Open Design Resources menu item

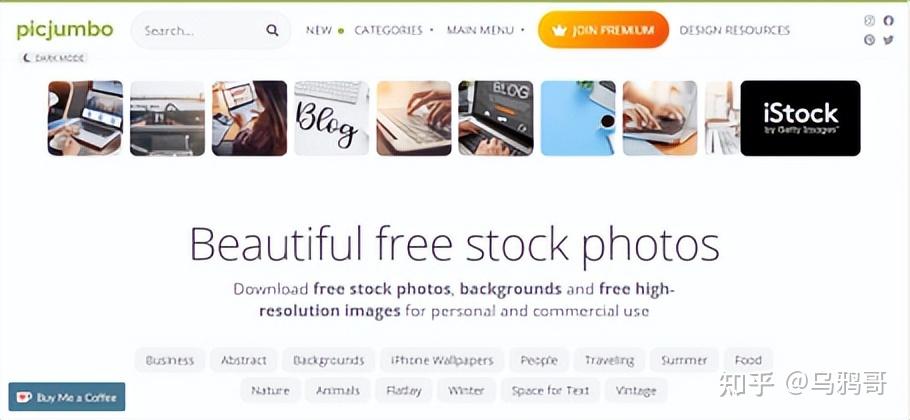coord(734,30)
